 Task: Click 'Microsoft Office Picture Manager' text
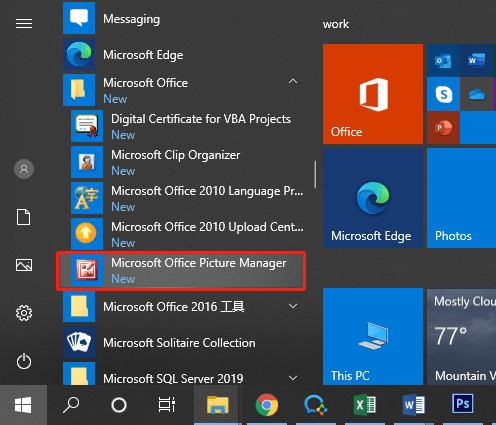199,263
